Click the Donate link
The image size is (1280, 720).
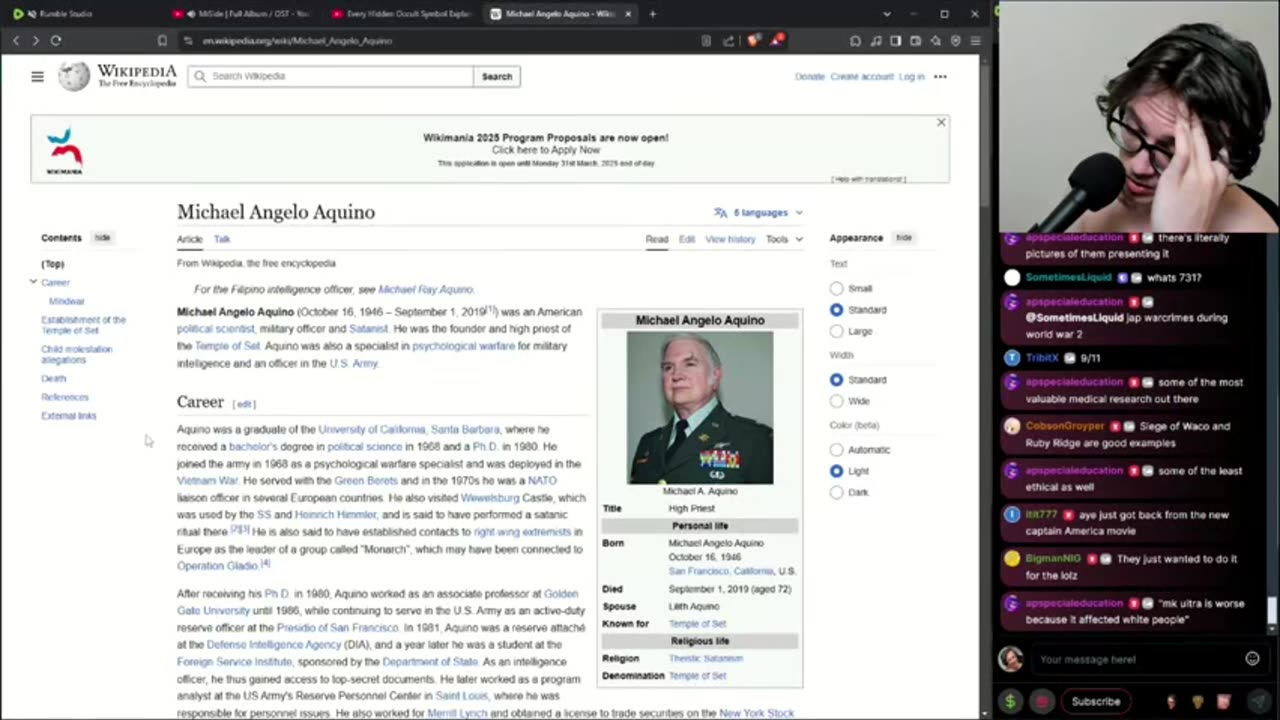[x=810, y=76]
